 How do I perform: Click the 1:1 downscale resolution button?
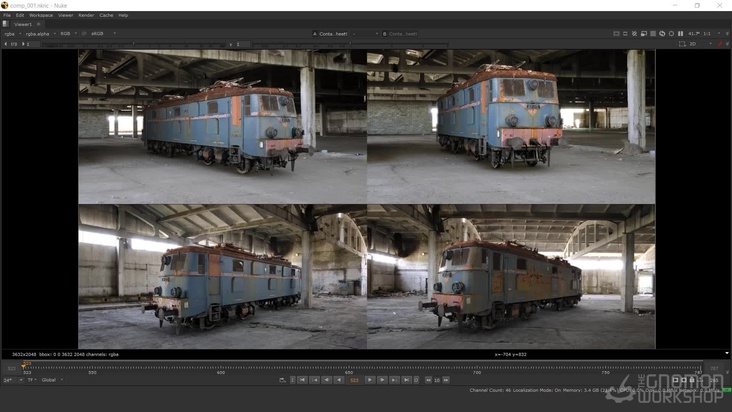click(707, 34)
